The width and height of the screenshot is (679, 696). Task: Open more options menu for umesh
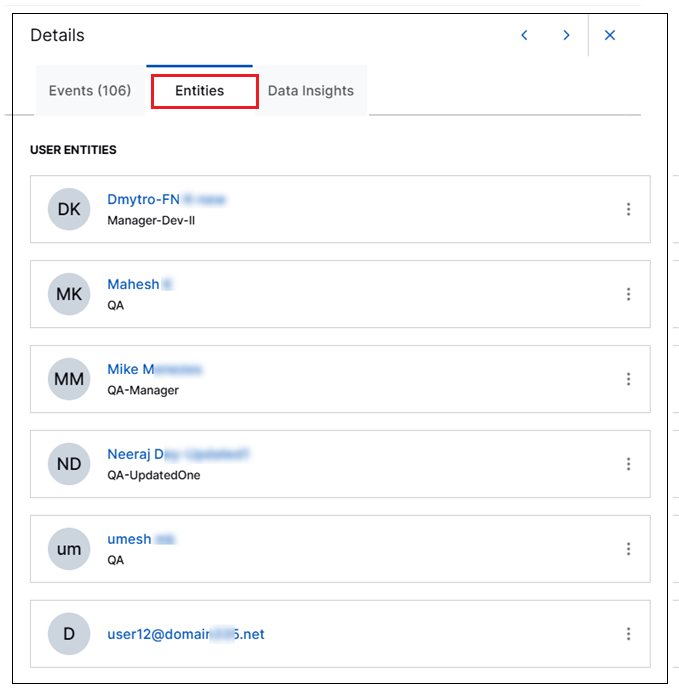[x=628, y=549]
